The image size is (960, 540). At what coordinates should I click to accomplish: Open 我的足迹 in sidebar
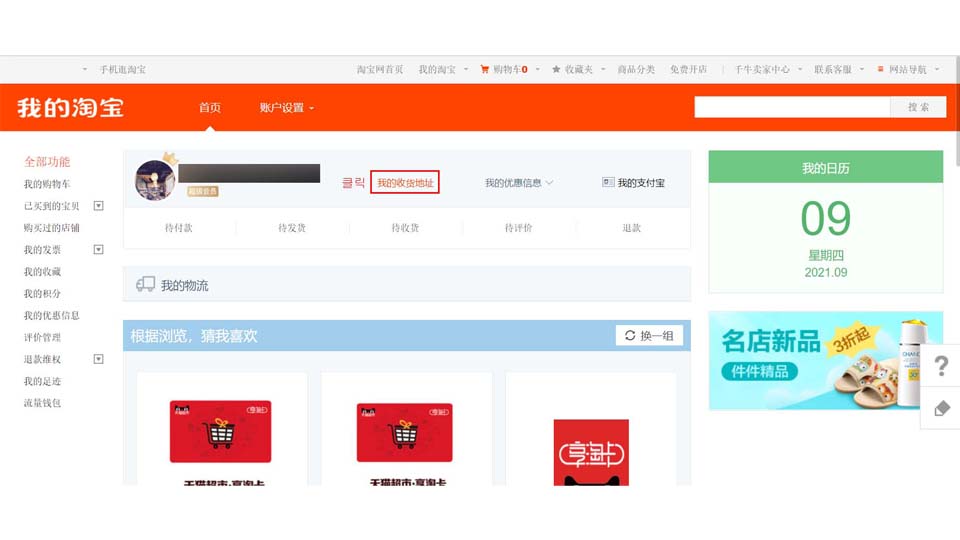42,381
